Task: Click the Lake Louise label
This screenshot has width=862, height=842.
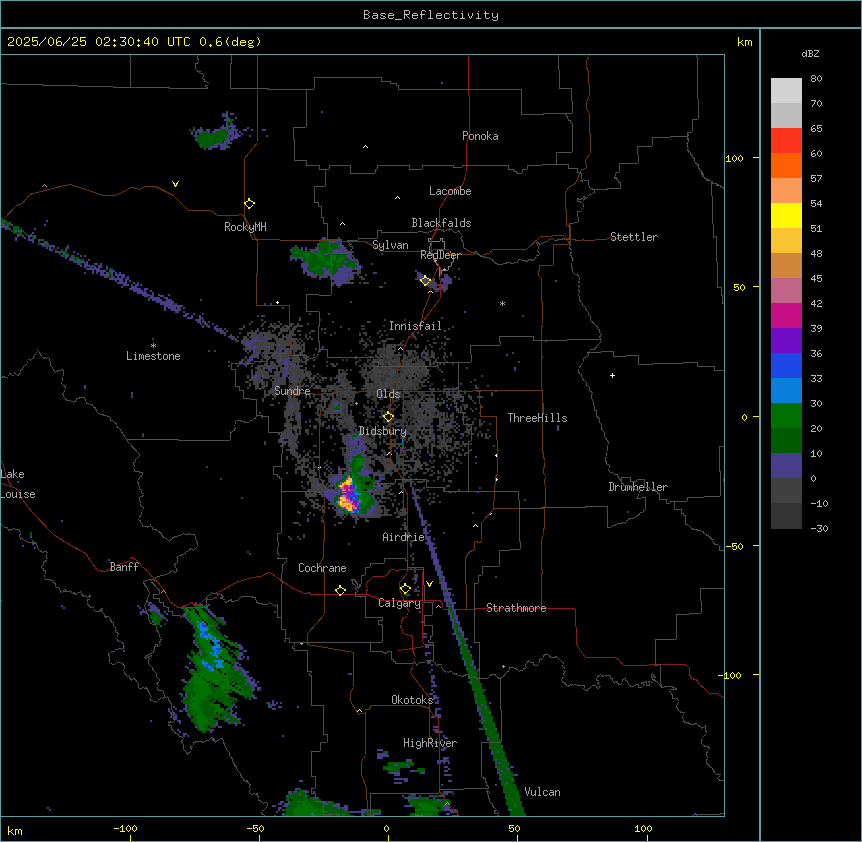Action: (x=18, y=484)
